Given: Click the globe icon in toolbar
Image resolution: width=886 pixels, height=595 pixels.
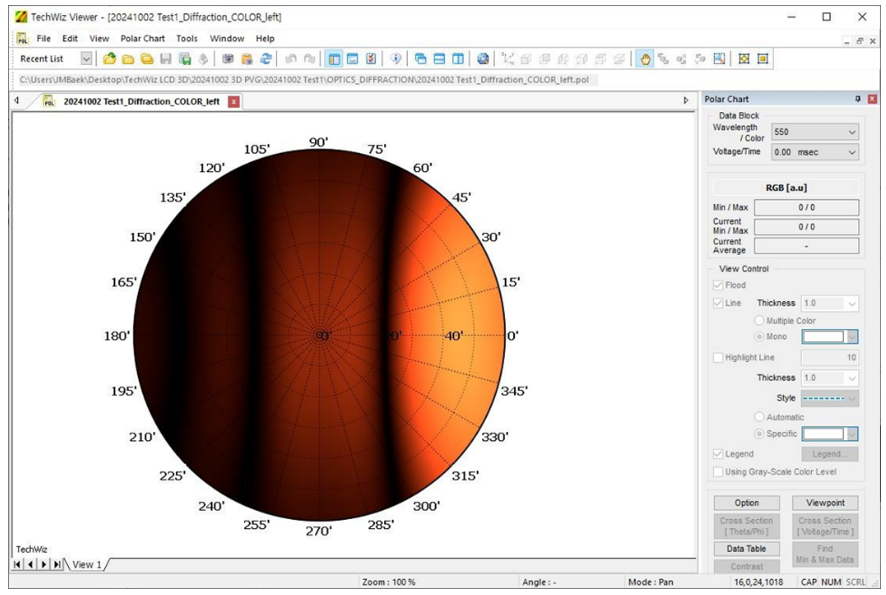Looking at the screenshot, I should [x=483, y=59].
